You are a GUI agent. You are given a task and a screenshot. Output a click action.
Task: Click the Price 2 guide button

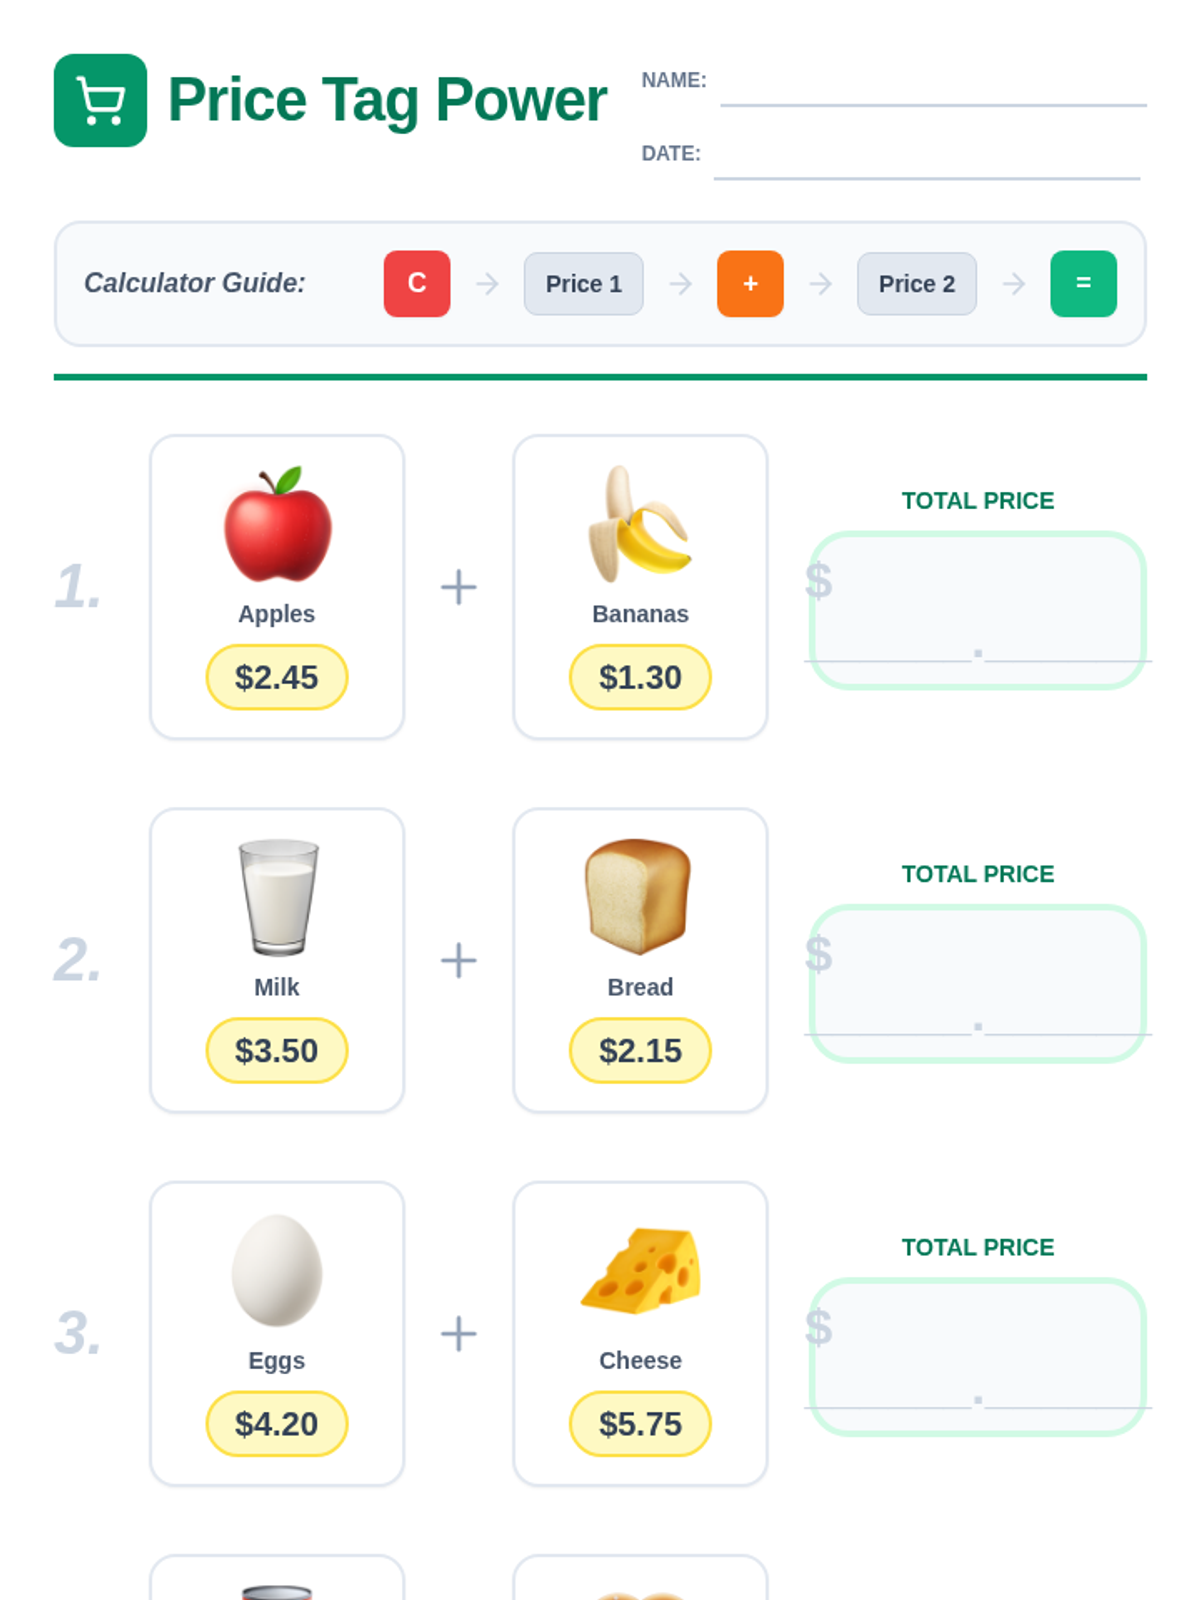point(917,284)
